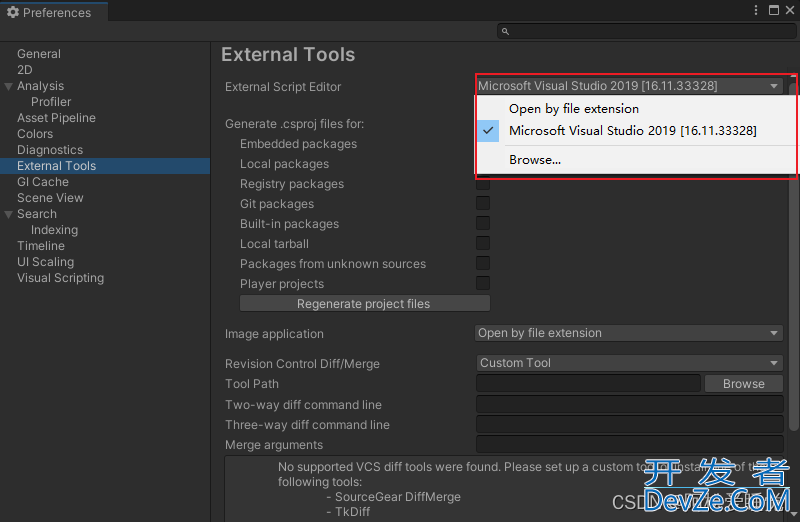Viewport: 800px width, 522px height.
Task: Open Visual Scripting preferences
Action: pyautogui.click(x=61, y=278)
